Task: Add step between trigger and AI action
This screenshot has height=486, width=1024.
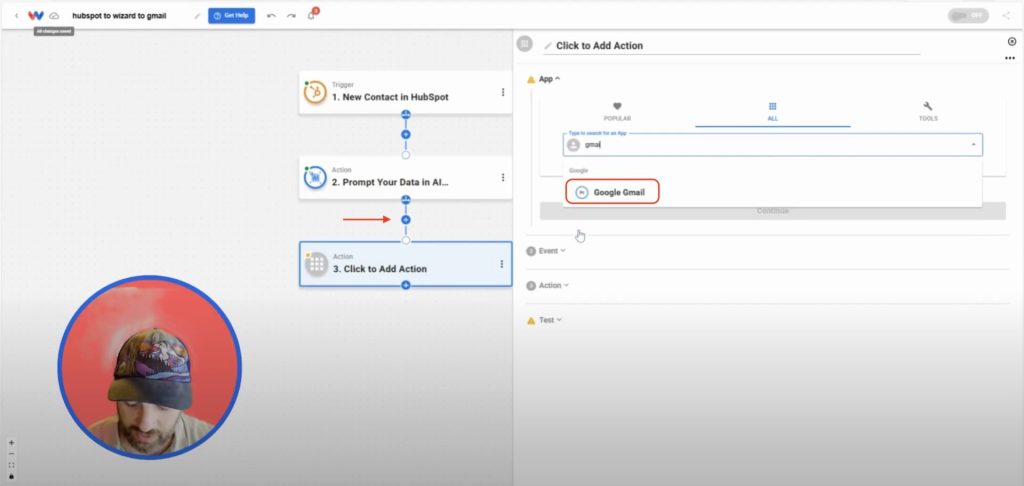Action: point(406,135)
